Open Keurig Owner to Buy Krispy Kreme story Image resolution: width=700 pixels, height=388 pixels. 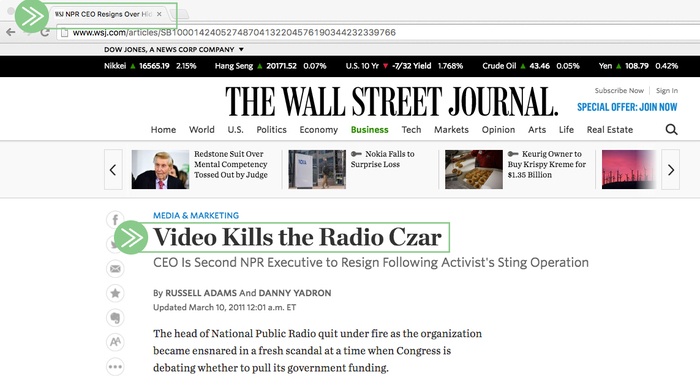[x=547, y=164]
